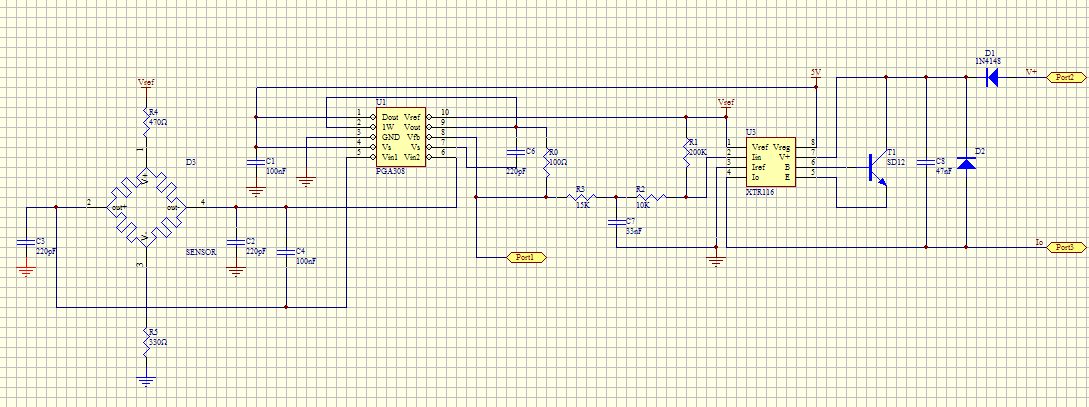1089x407 pixels.
Task: Click the SD12 transistor value label
Action: (x=894, y=161)
